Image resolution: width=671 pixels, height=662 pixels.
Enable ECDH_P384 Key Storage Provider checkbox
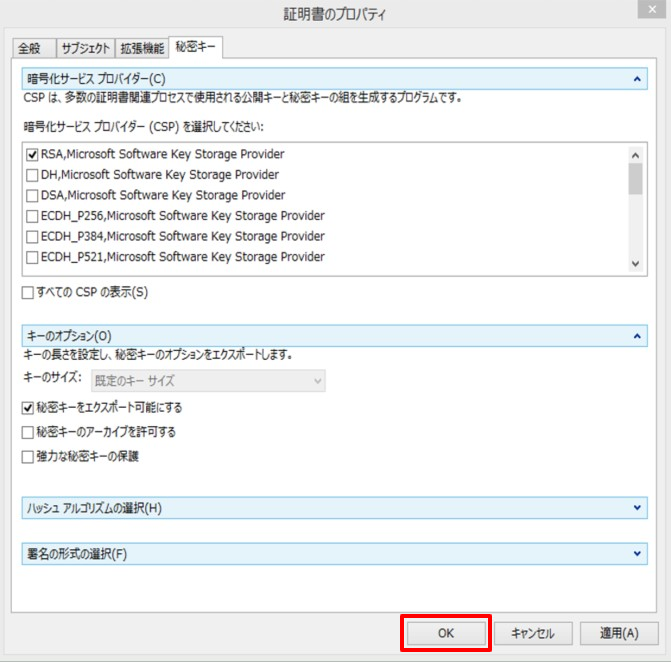(32, 237)
